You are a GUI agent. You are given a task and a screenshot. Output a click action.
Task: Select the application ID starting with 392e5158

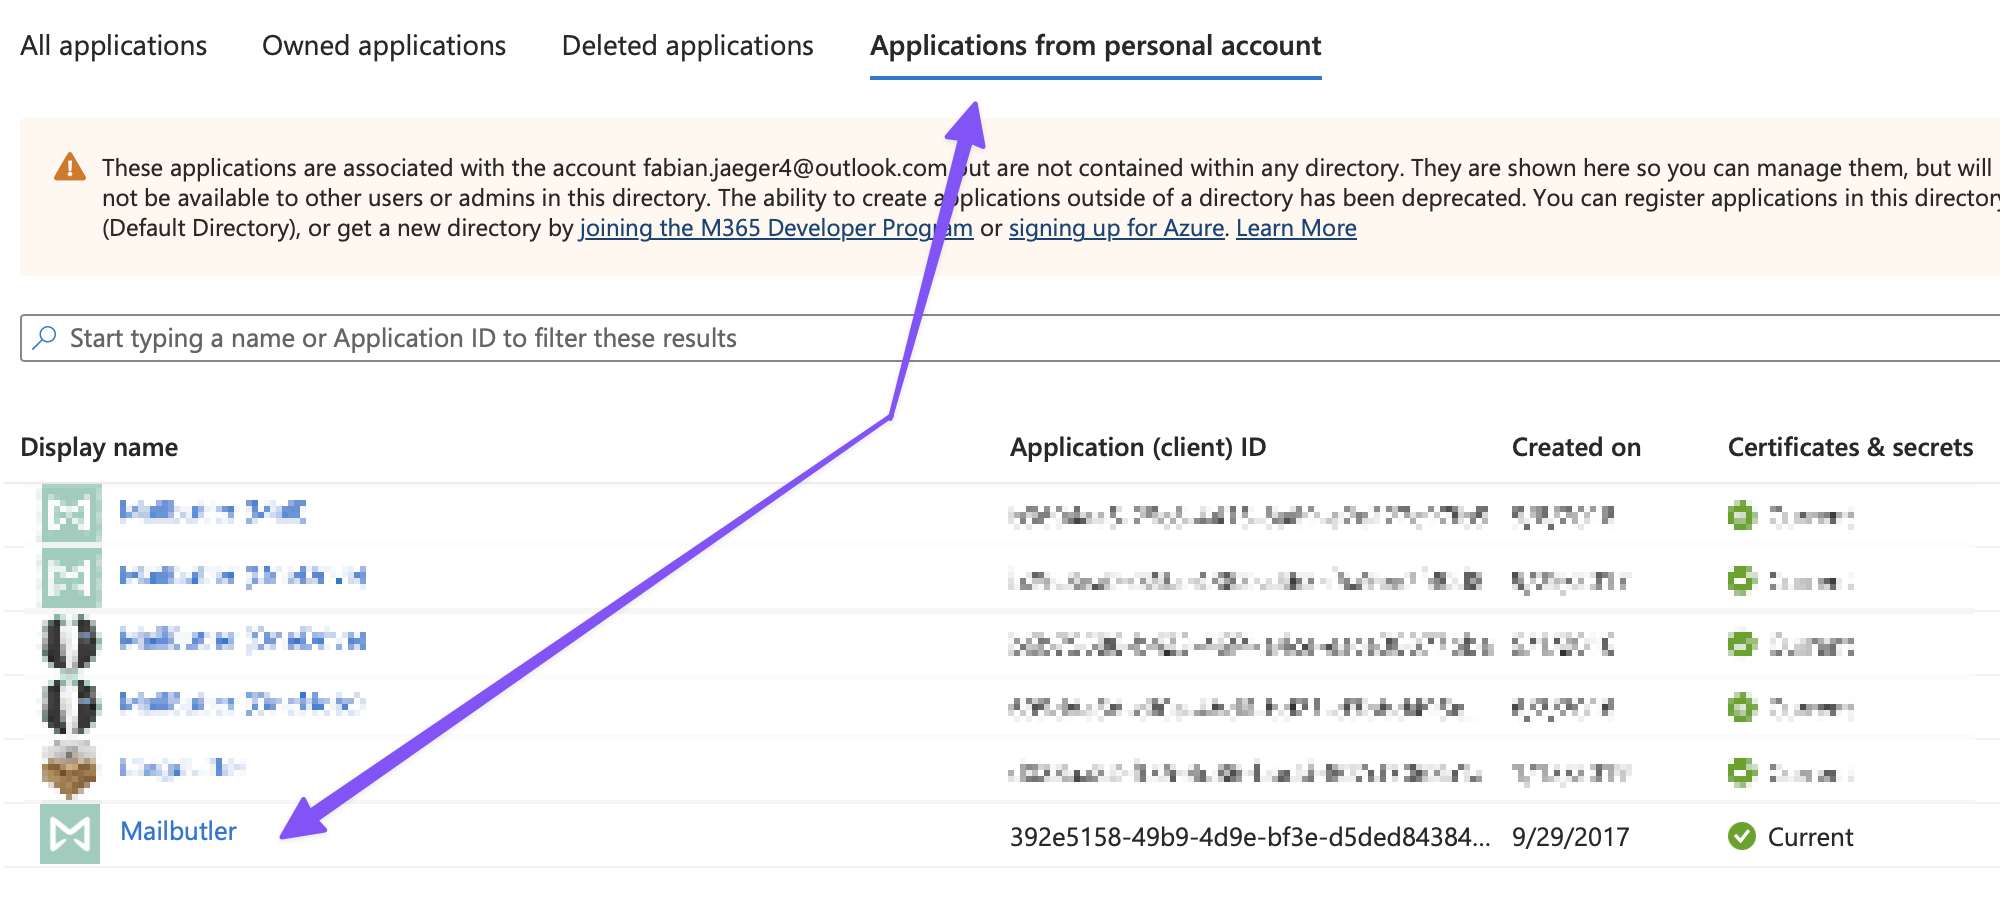coord(1250,837)
